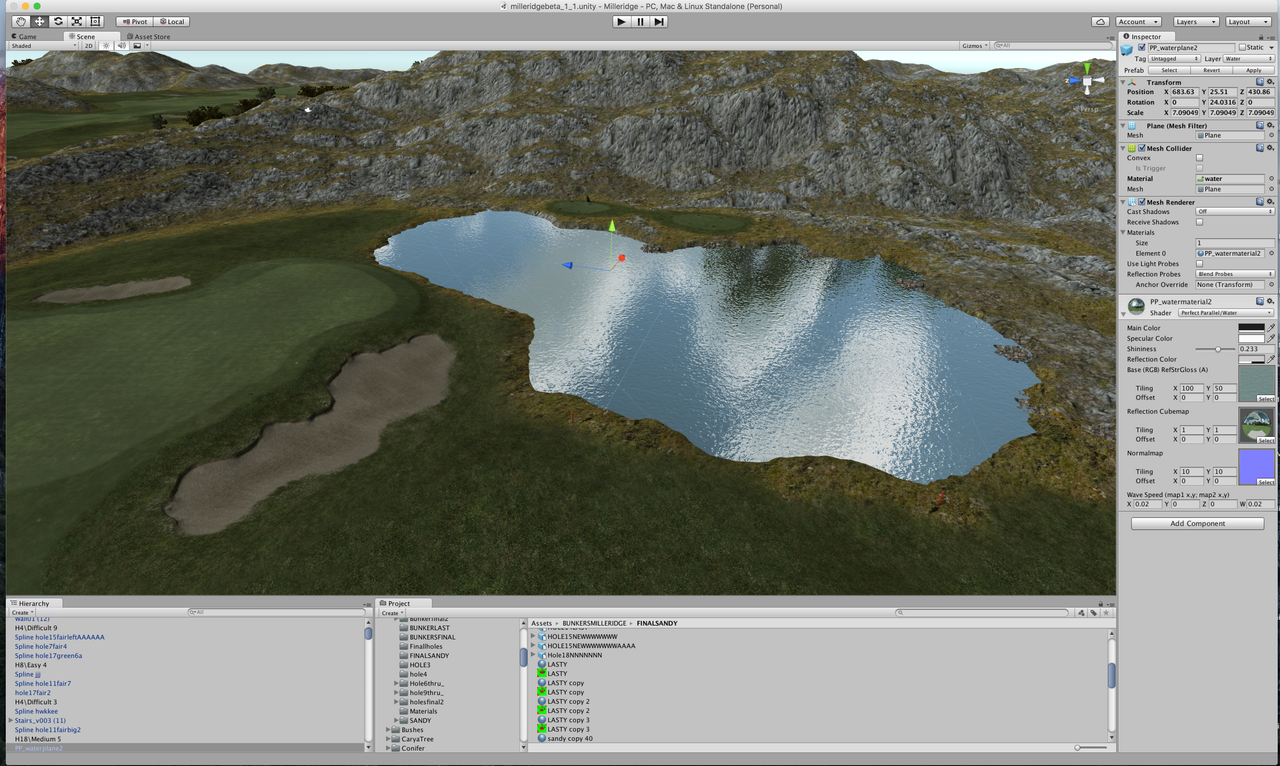This screenshot has width=1280, height=766.
Task: Open the Layer dropdown set to Water
Action: (1249, 59)
